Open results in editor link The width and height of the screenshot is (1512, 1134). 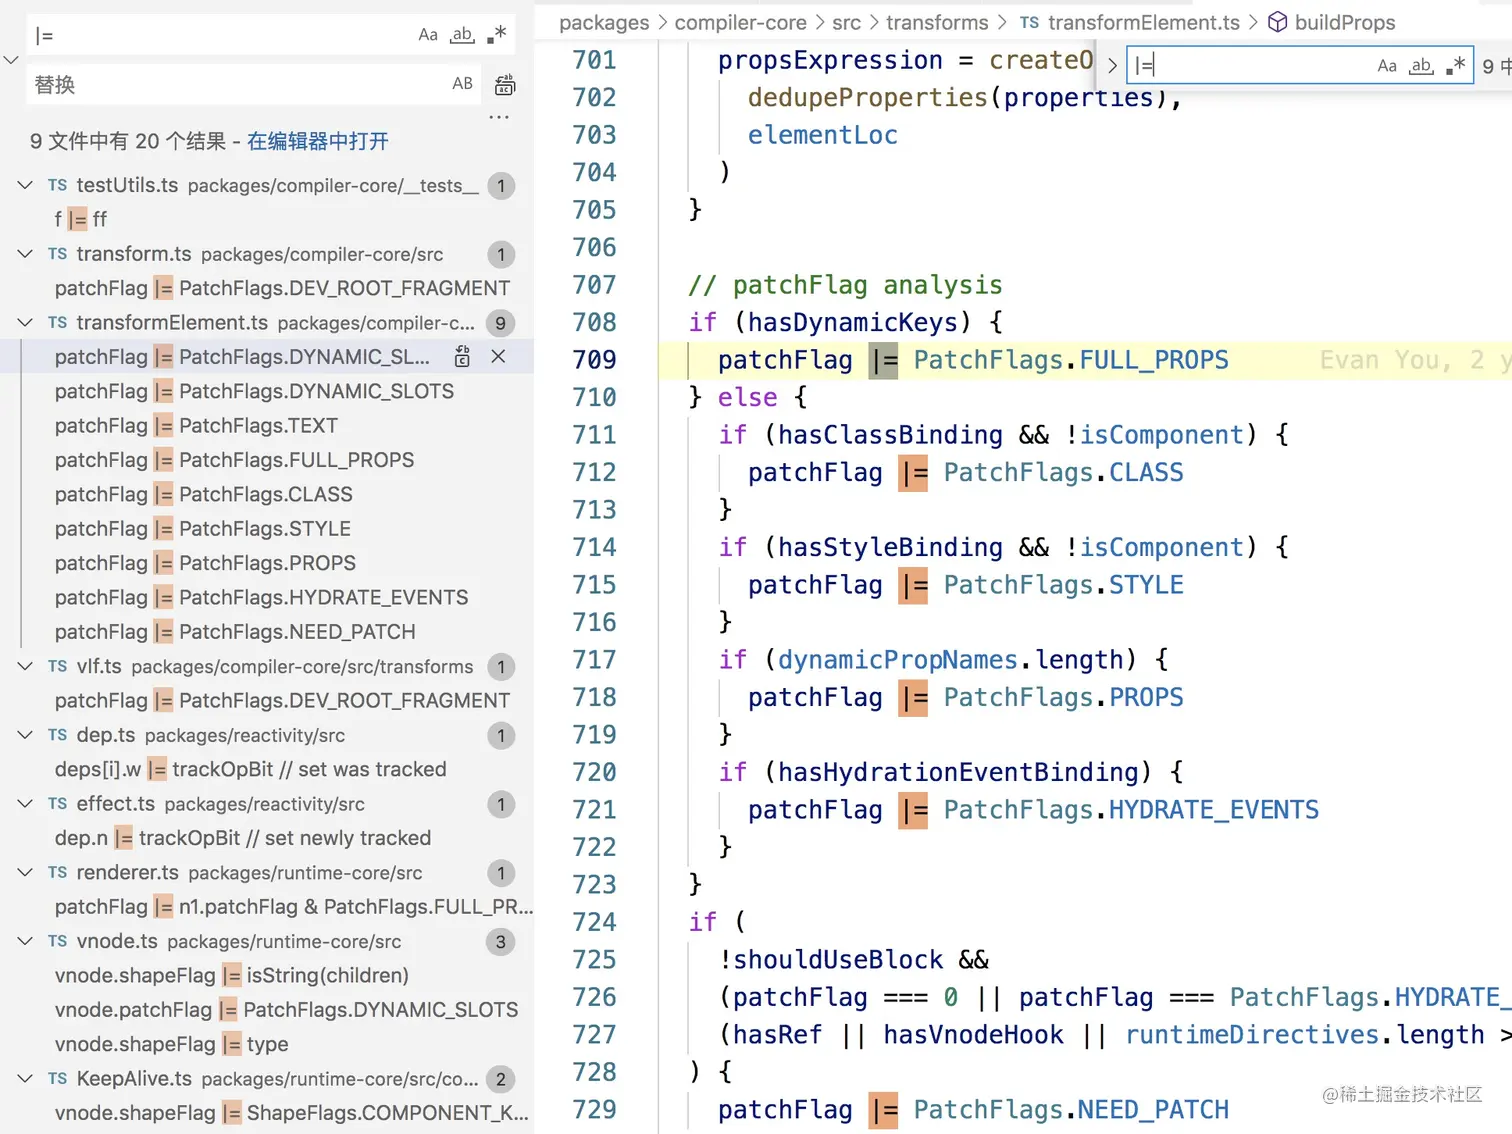318,141
